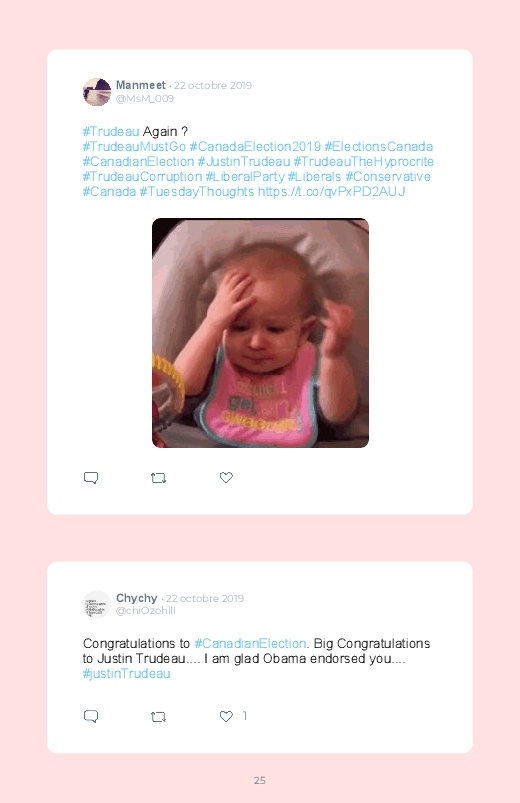Click the #LiberalParty hashtag
520x803 pixels.
tap(245, 177)
